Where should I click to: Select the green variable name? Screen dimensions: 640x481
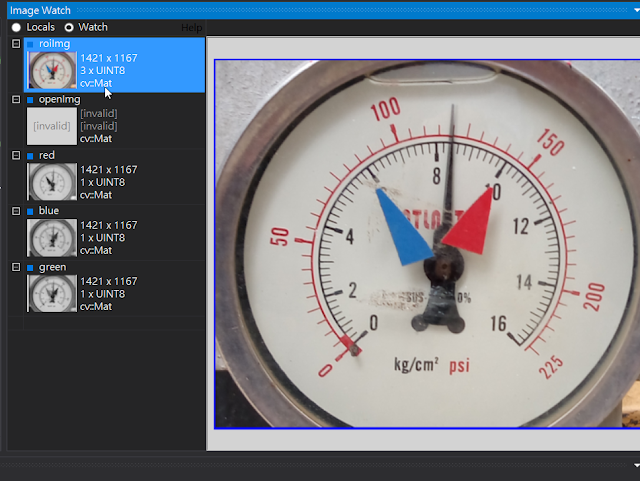52,267
